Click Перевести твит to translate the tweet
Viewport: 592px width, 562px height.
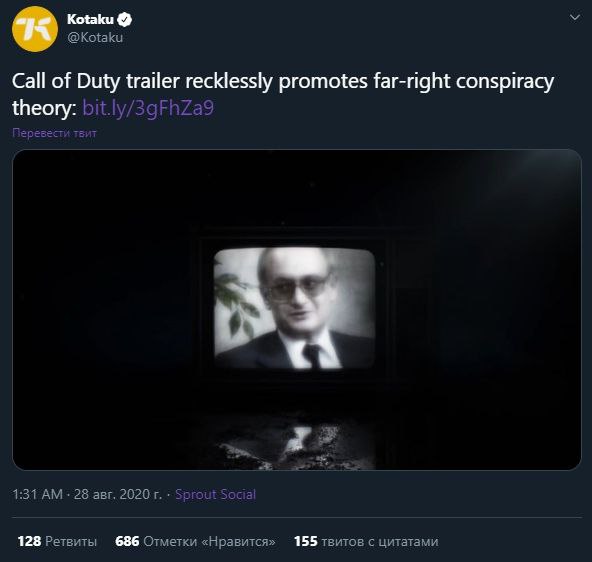[54, 133]
